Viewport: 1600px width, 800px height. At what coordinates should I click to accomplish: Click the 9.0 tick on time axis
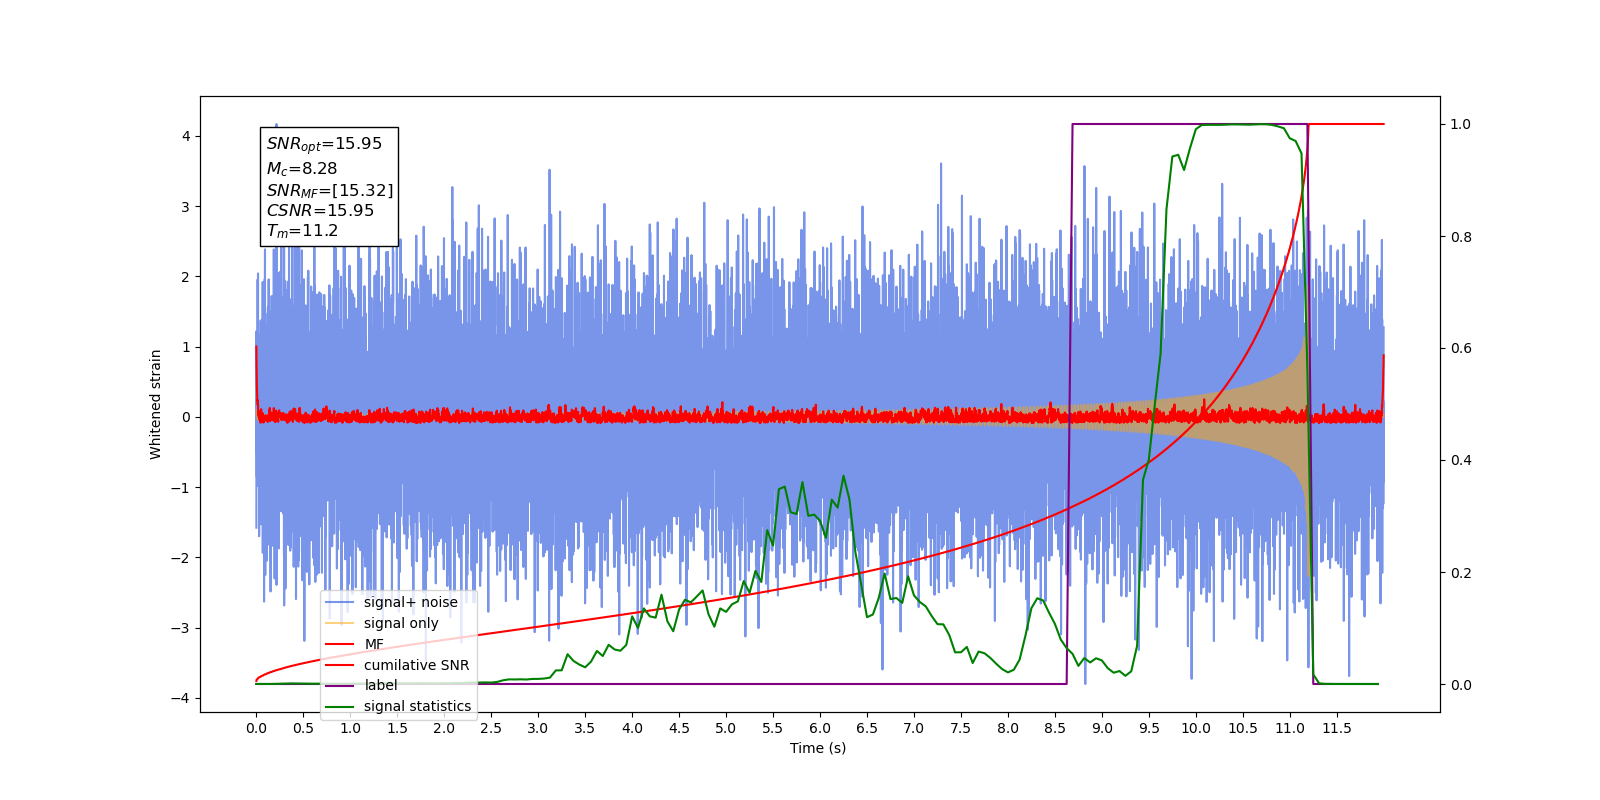1102,728
